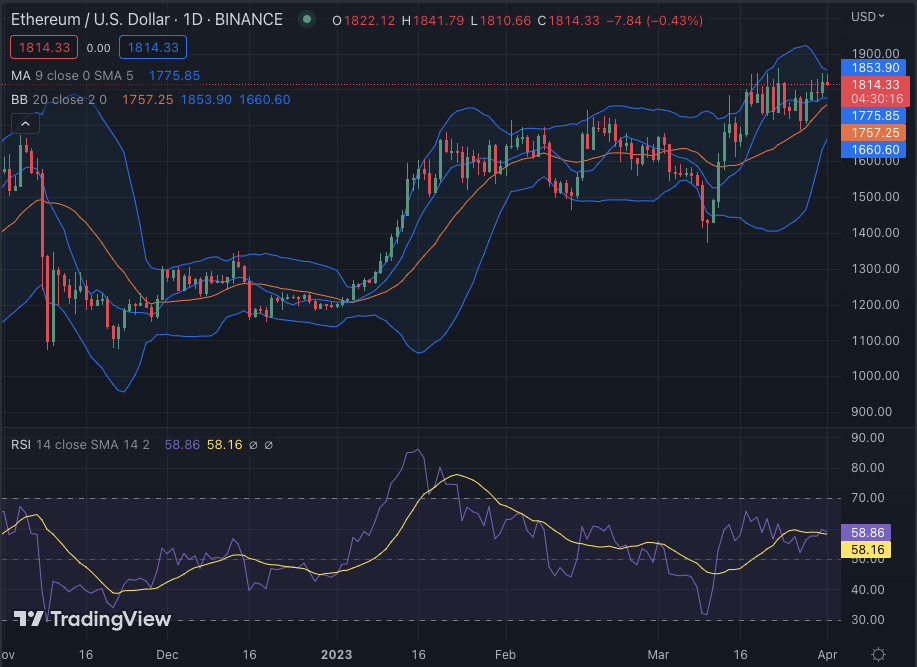
Task: Select the Ethereum / U.S. Dollar symbol title
Action: click(147, 19)
